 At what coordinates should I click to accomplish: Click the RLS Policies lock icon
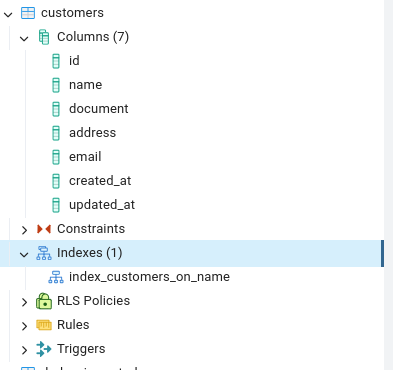tap(44, 301)
